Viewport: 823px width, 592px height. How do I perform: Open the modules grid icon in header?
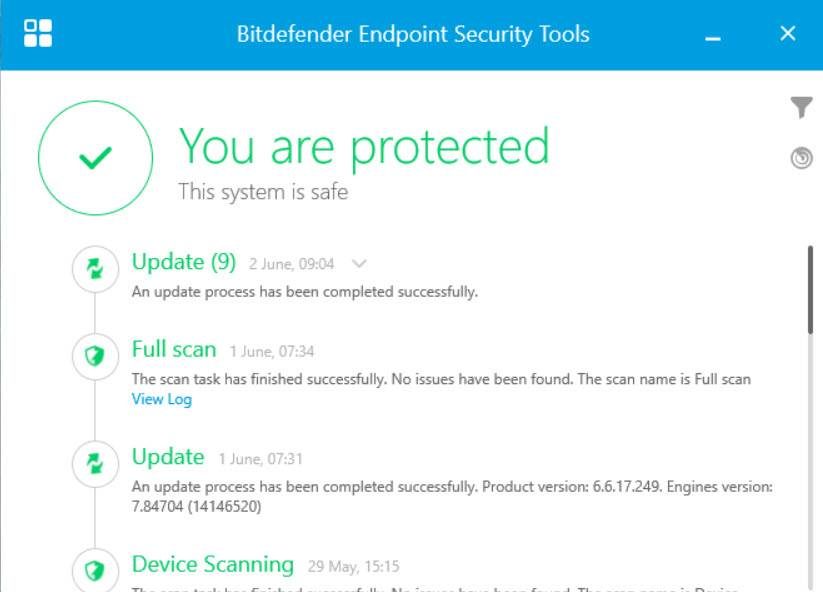38,33
